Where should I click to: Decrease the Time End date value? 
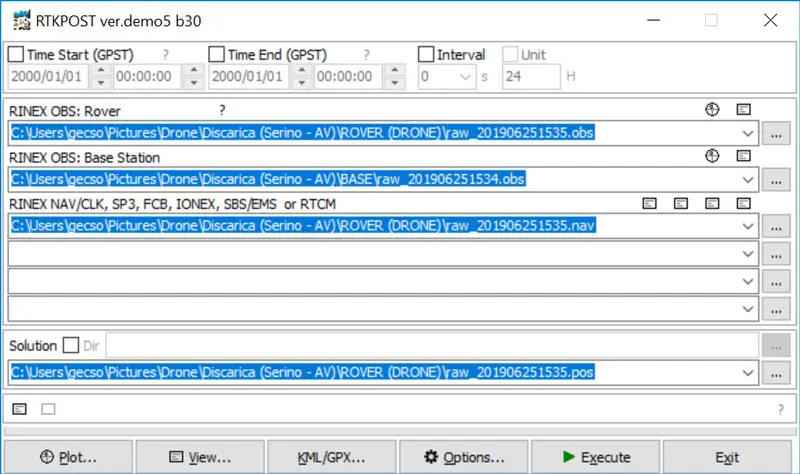click(x=302, y=83)
